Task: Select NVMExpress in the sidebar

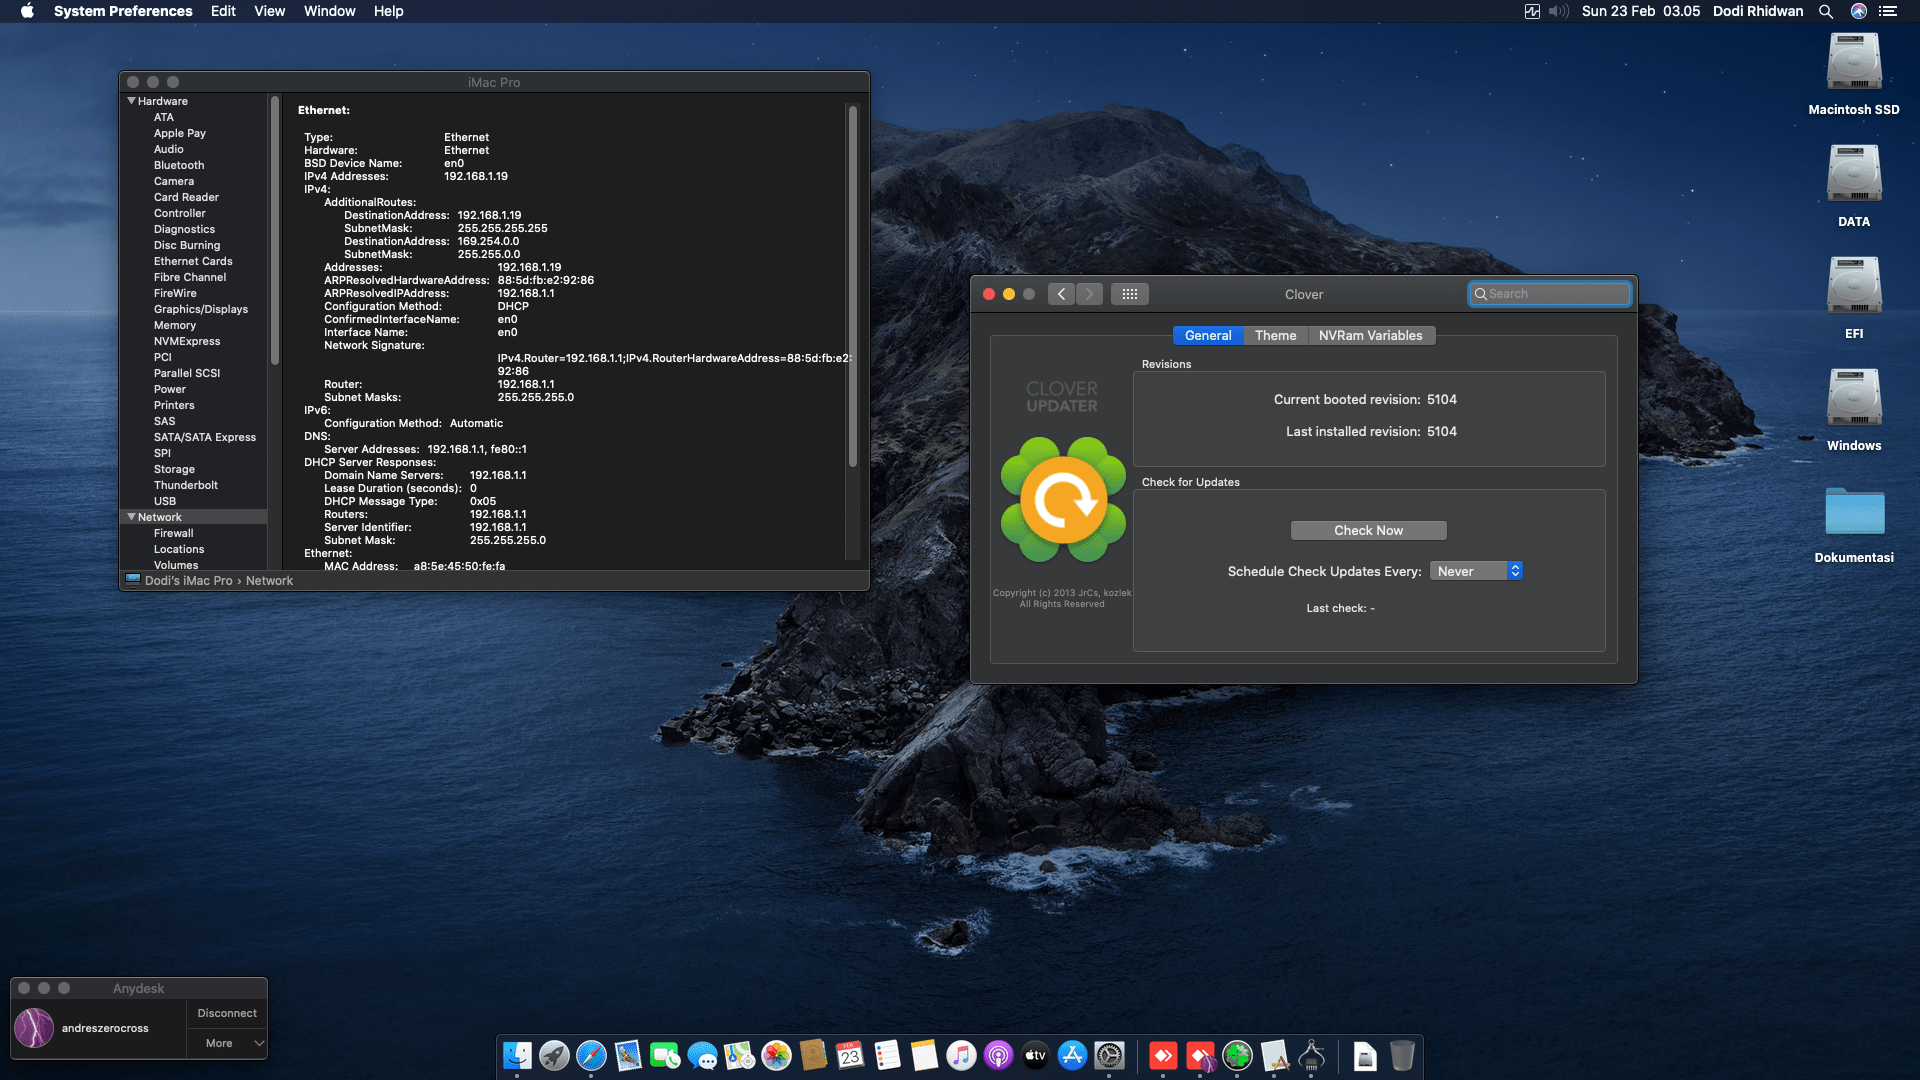Action: [x=187, y=341]
